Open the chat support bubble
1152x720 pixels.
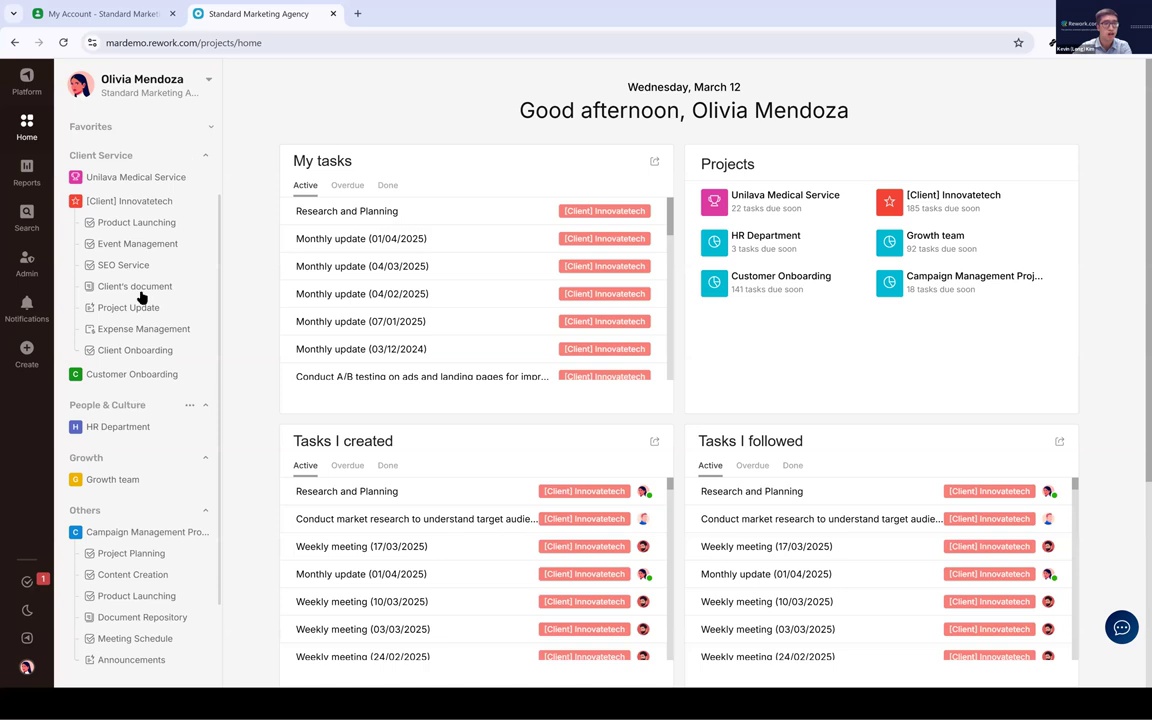pos(1121,627)
